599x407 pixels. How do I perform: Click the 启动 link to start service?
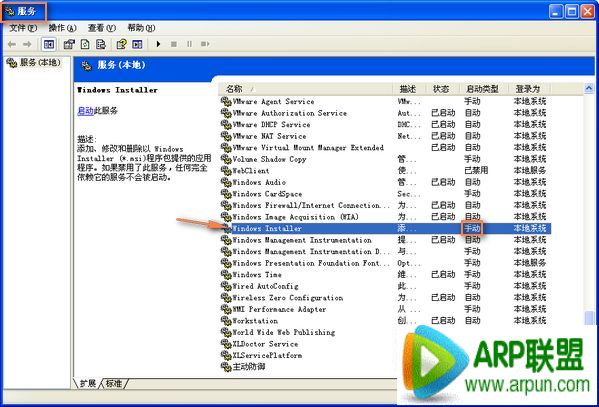pyautogui.click(x=85, y=111)
